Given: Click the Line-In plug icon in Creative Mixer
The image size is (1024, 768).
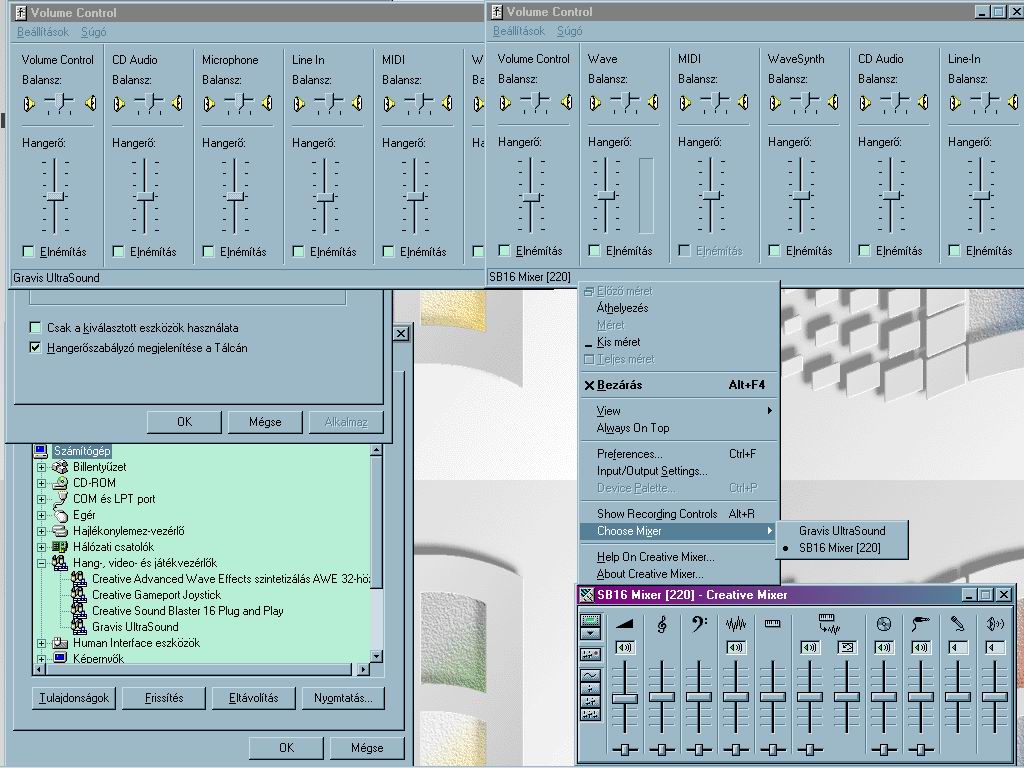Looking at the screenshot, I should 920,624.
